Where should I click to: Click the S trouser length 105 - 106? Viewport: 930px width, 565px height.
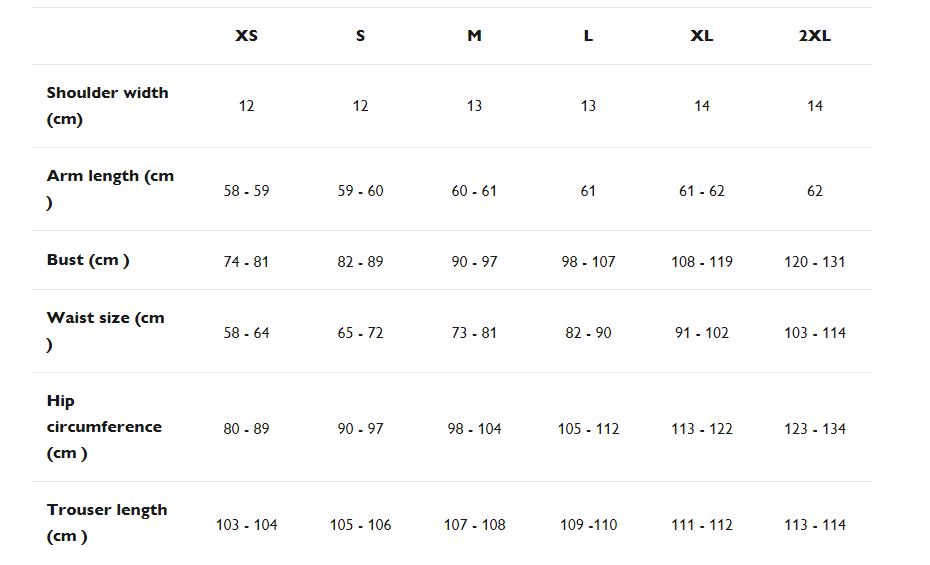click(x=360, y=525)
